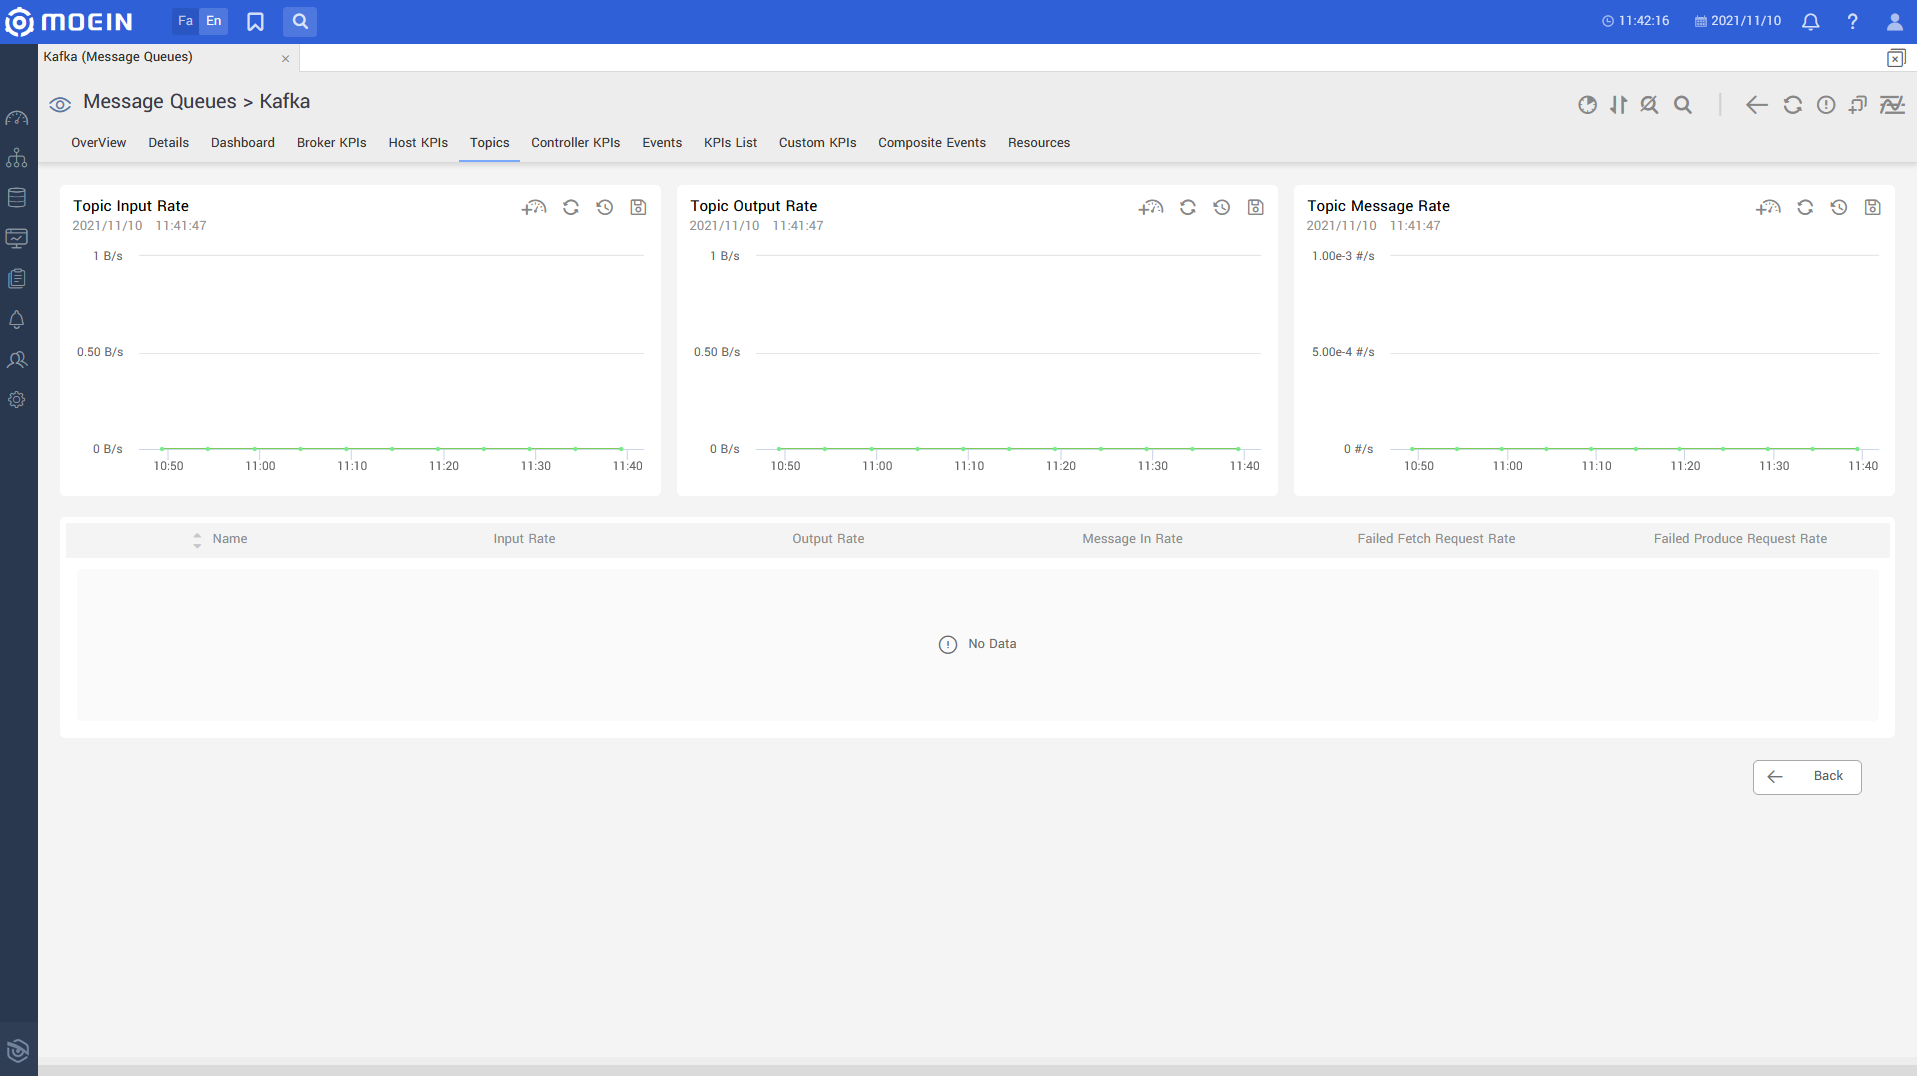
Task: Open the bookmarks icon in top bar
Action: tap(256, 21)
